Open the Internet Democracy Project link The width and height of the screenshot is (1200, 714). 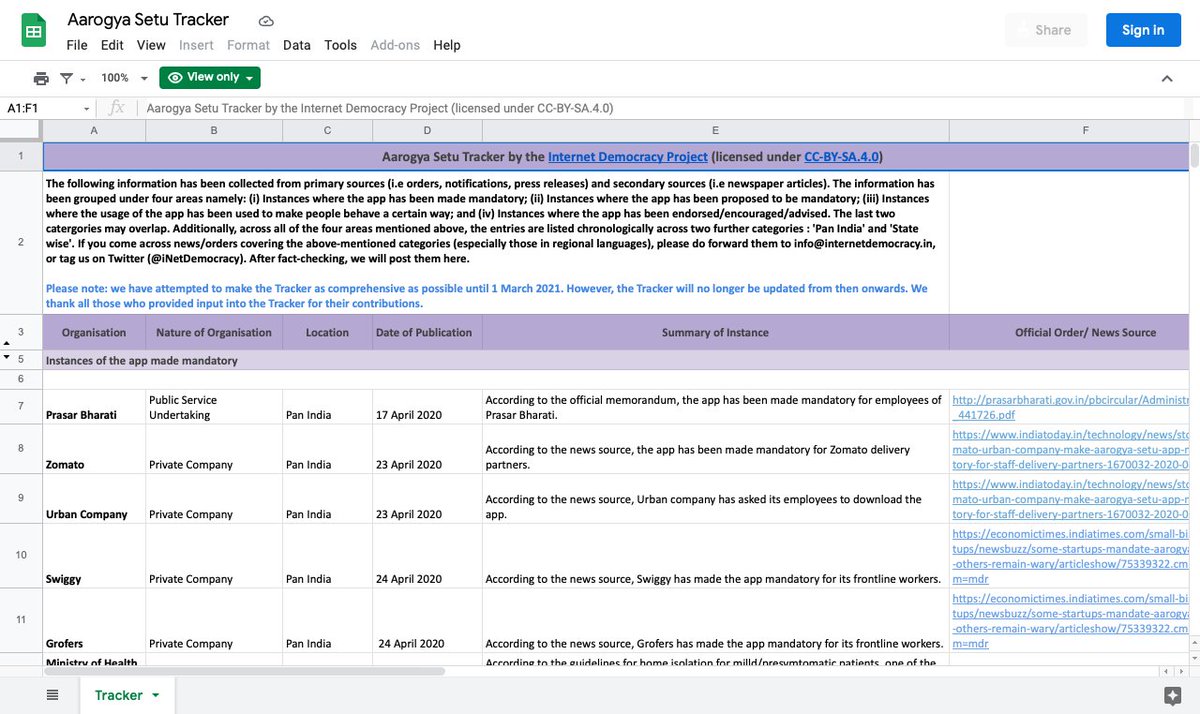pyautogui.click(x=628, y=157)
